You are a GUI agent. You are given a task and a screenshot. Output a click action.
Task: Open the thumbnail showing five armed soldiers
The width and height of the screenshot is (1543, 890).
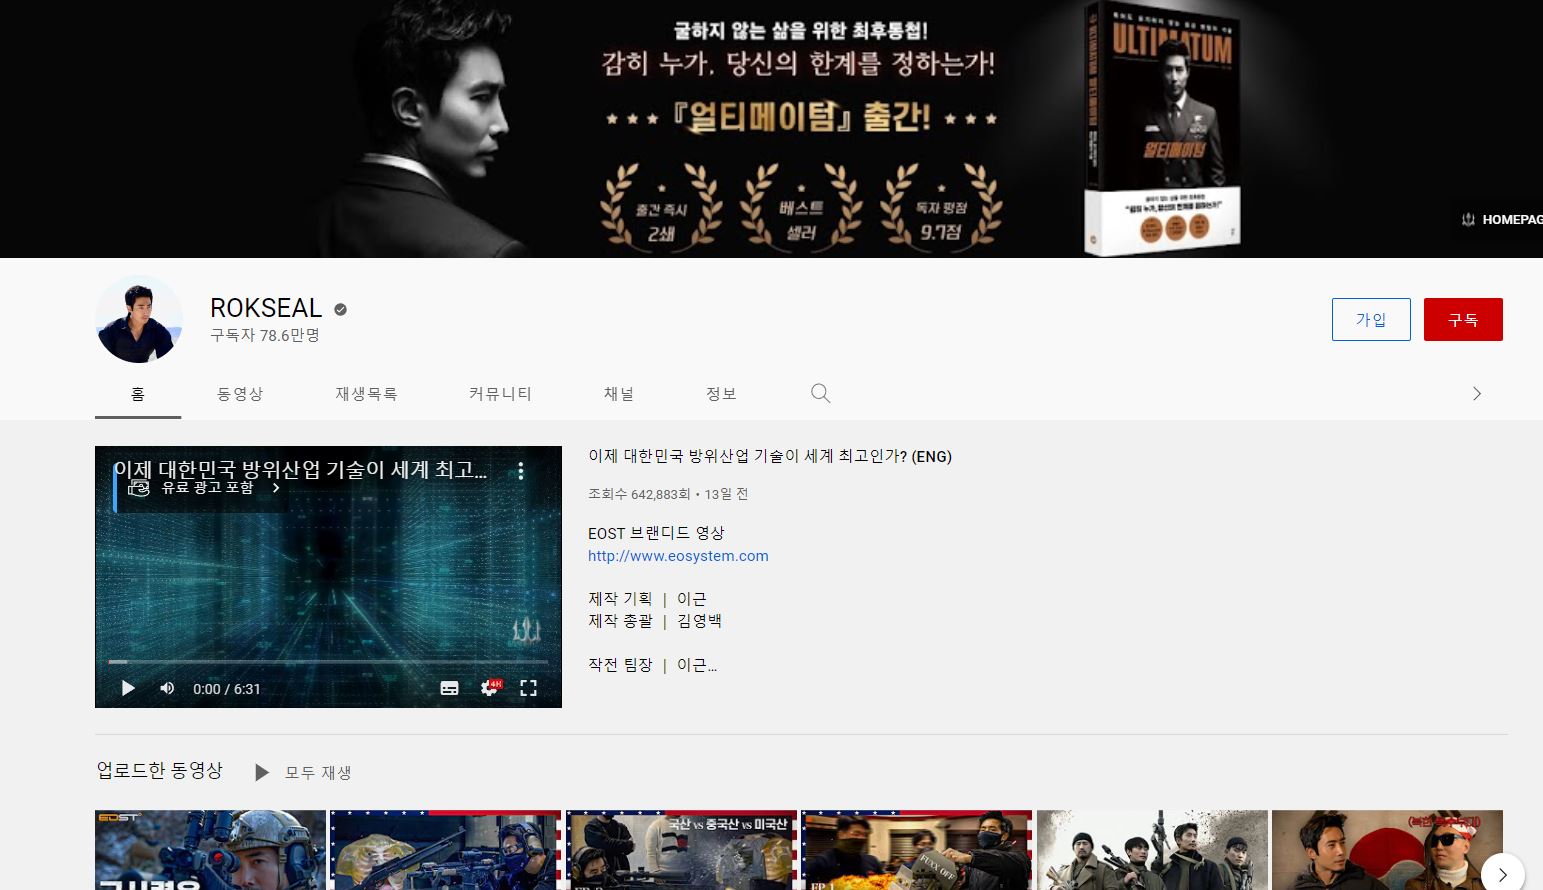coord(1152,850)
